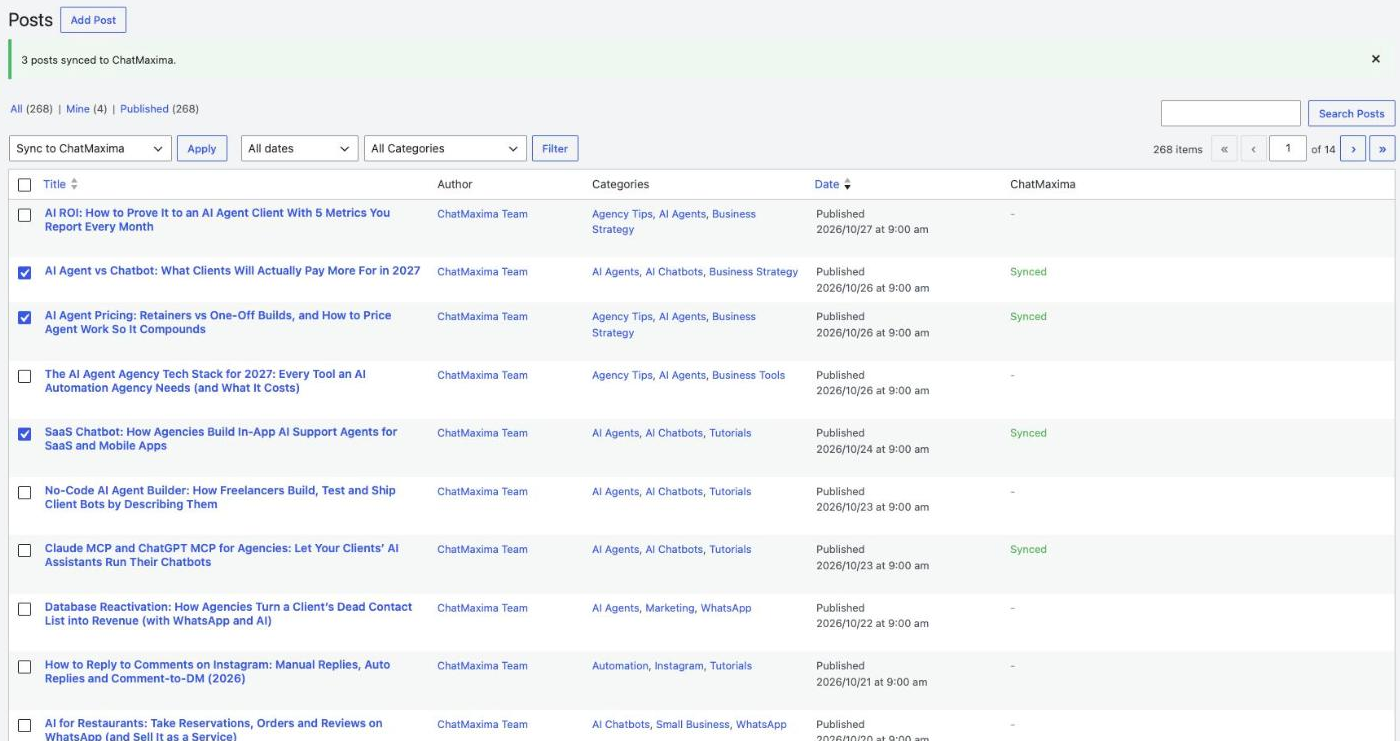
Task: Sort posts by Date column
Action: point(832,184)
